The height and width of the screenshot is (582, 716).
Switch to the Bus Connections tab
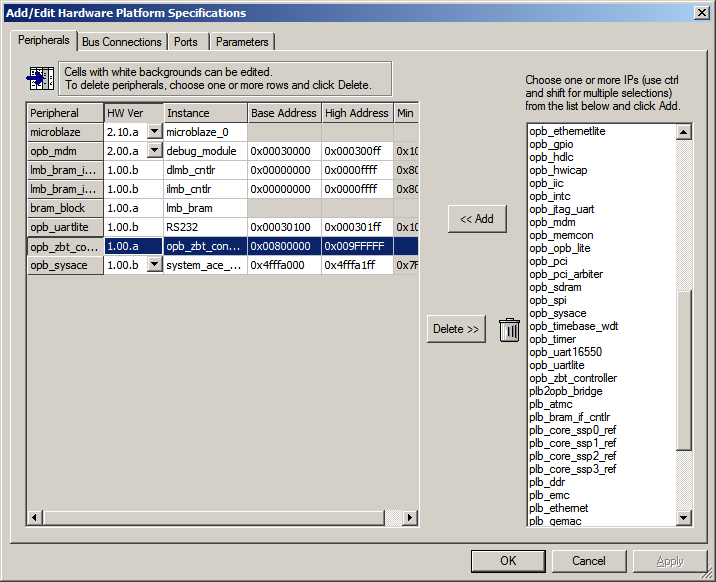(121, 42)
